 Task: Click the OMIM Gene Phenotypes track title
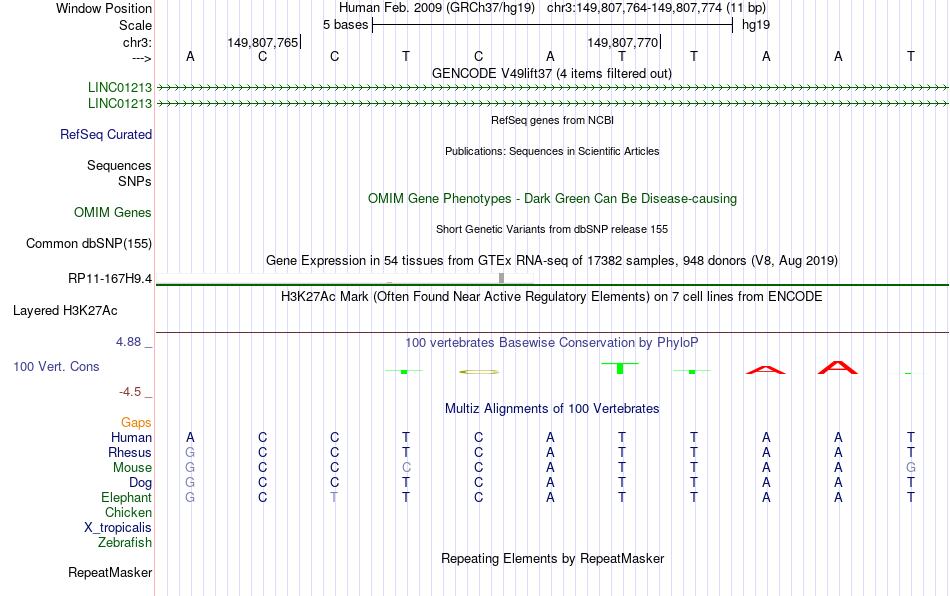(x=552, y=199)
